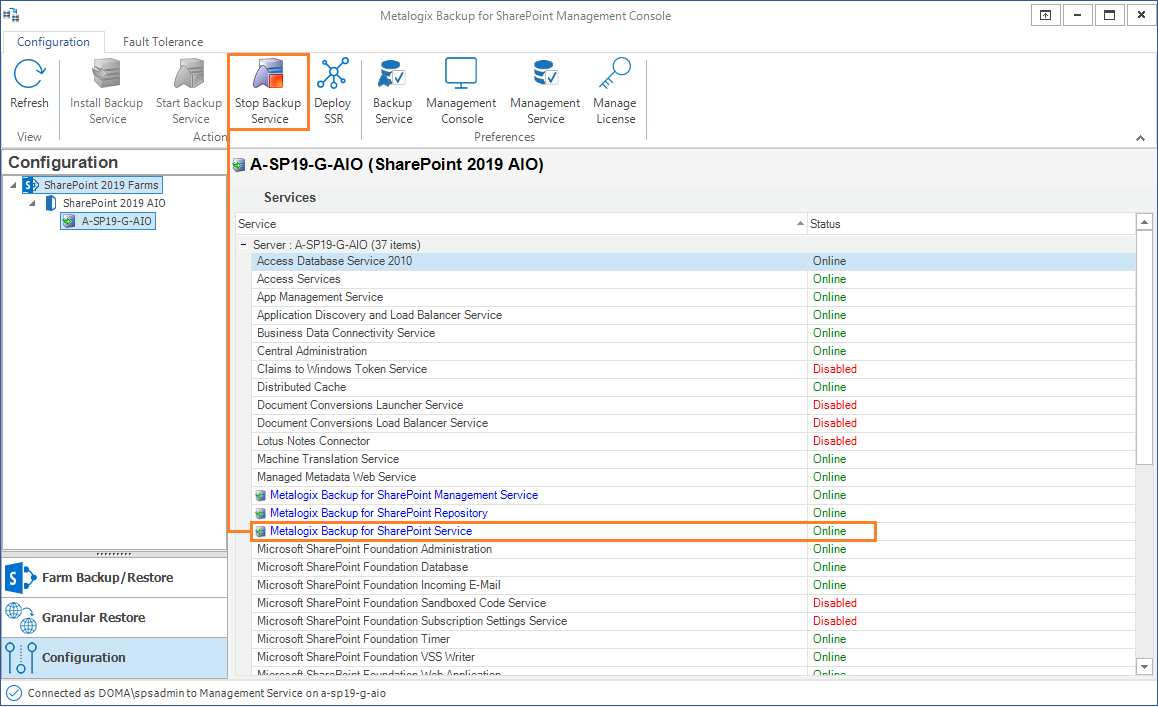
Task: Select Configuration navigation pane button
Action: point(114,658)
